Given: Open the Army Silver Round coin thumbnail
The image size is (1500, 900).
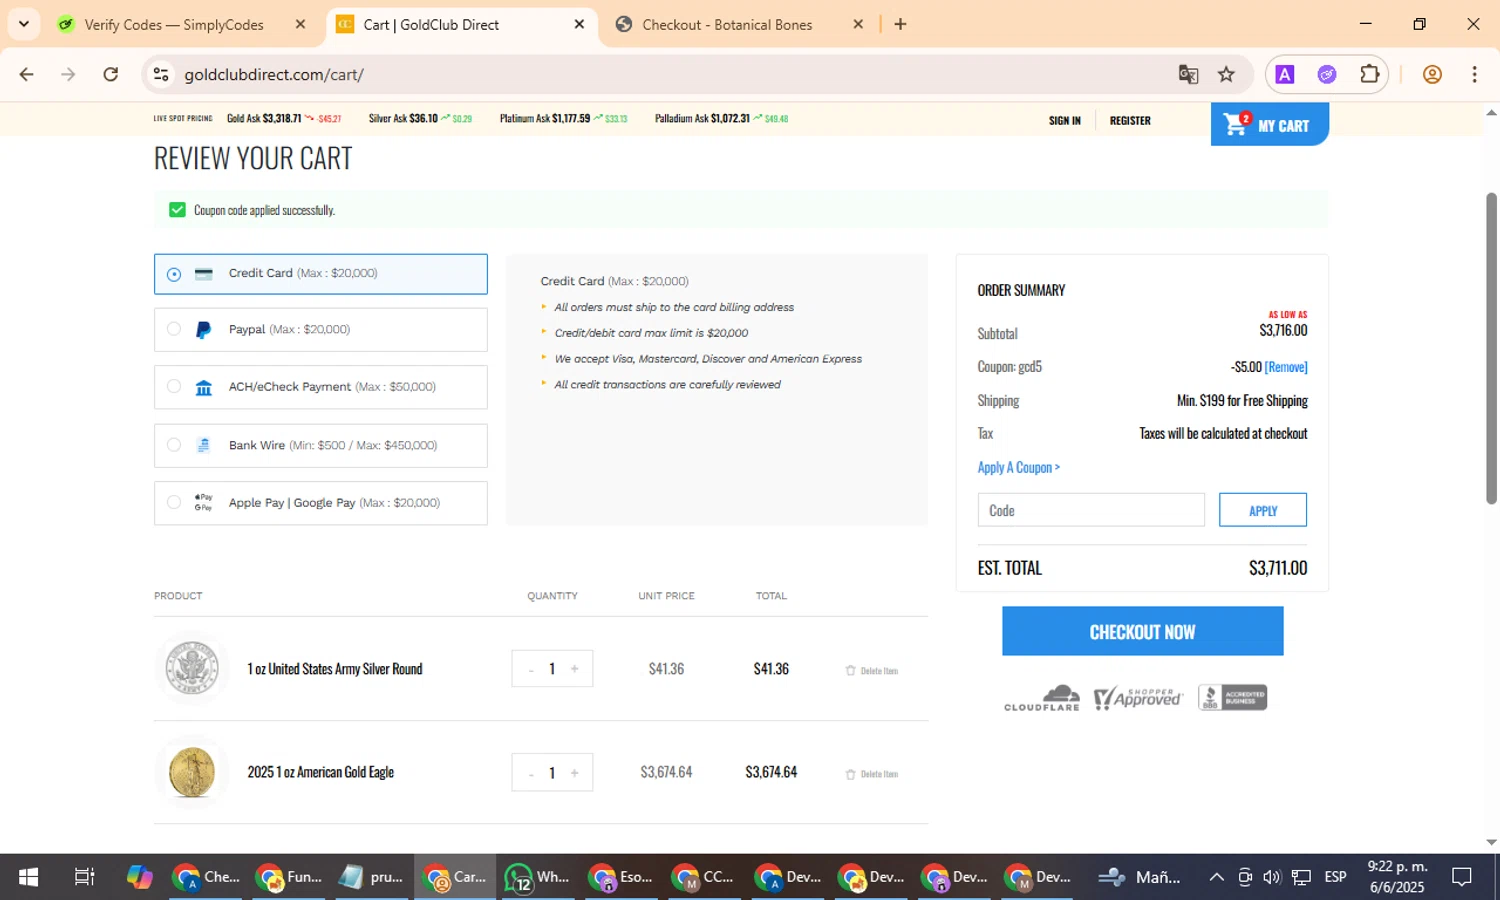Looking at the screenshot, I should (x=192, y=668).
